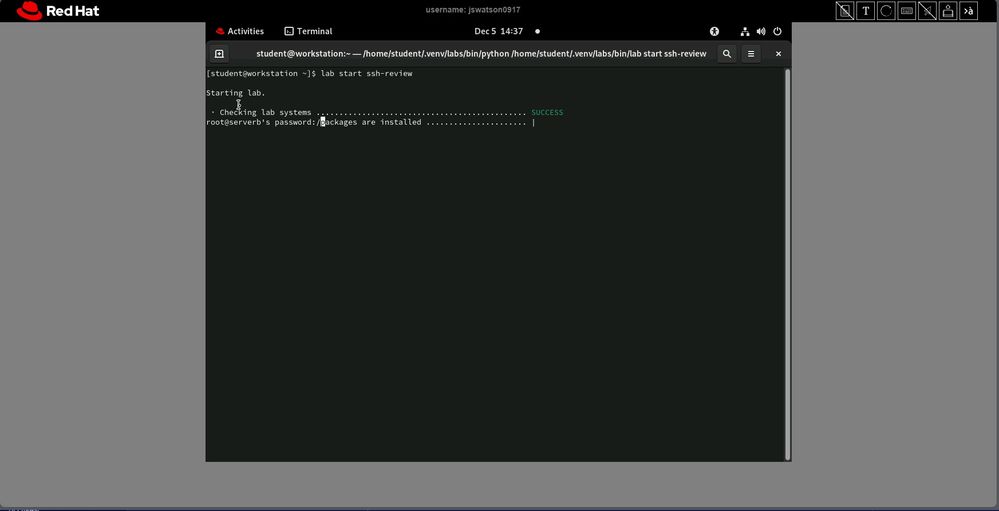This screenshot has width=999, height=511.
Task: Click the terminal vertical scrollbar
Action: (787, 260)
